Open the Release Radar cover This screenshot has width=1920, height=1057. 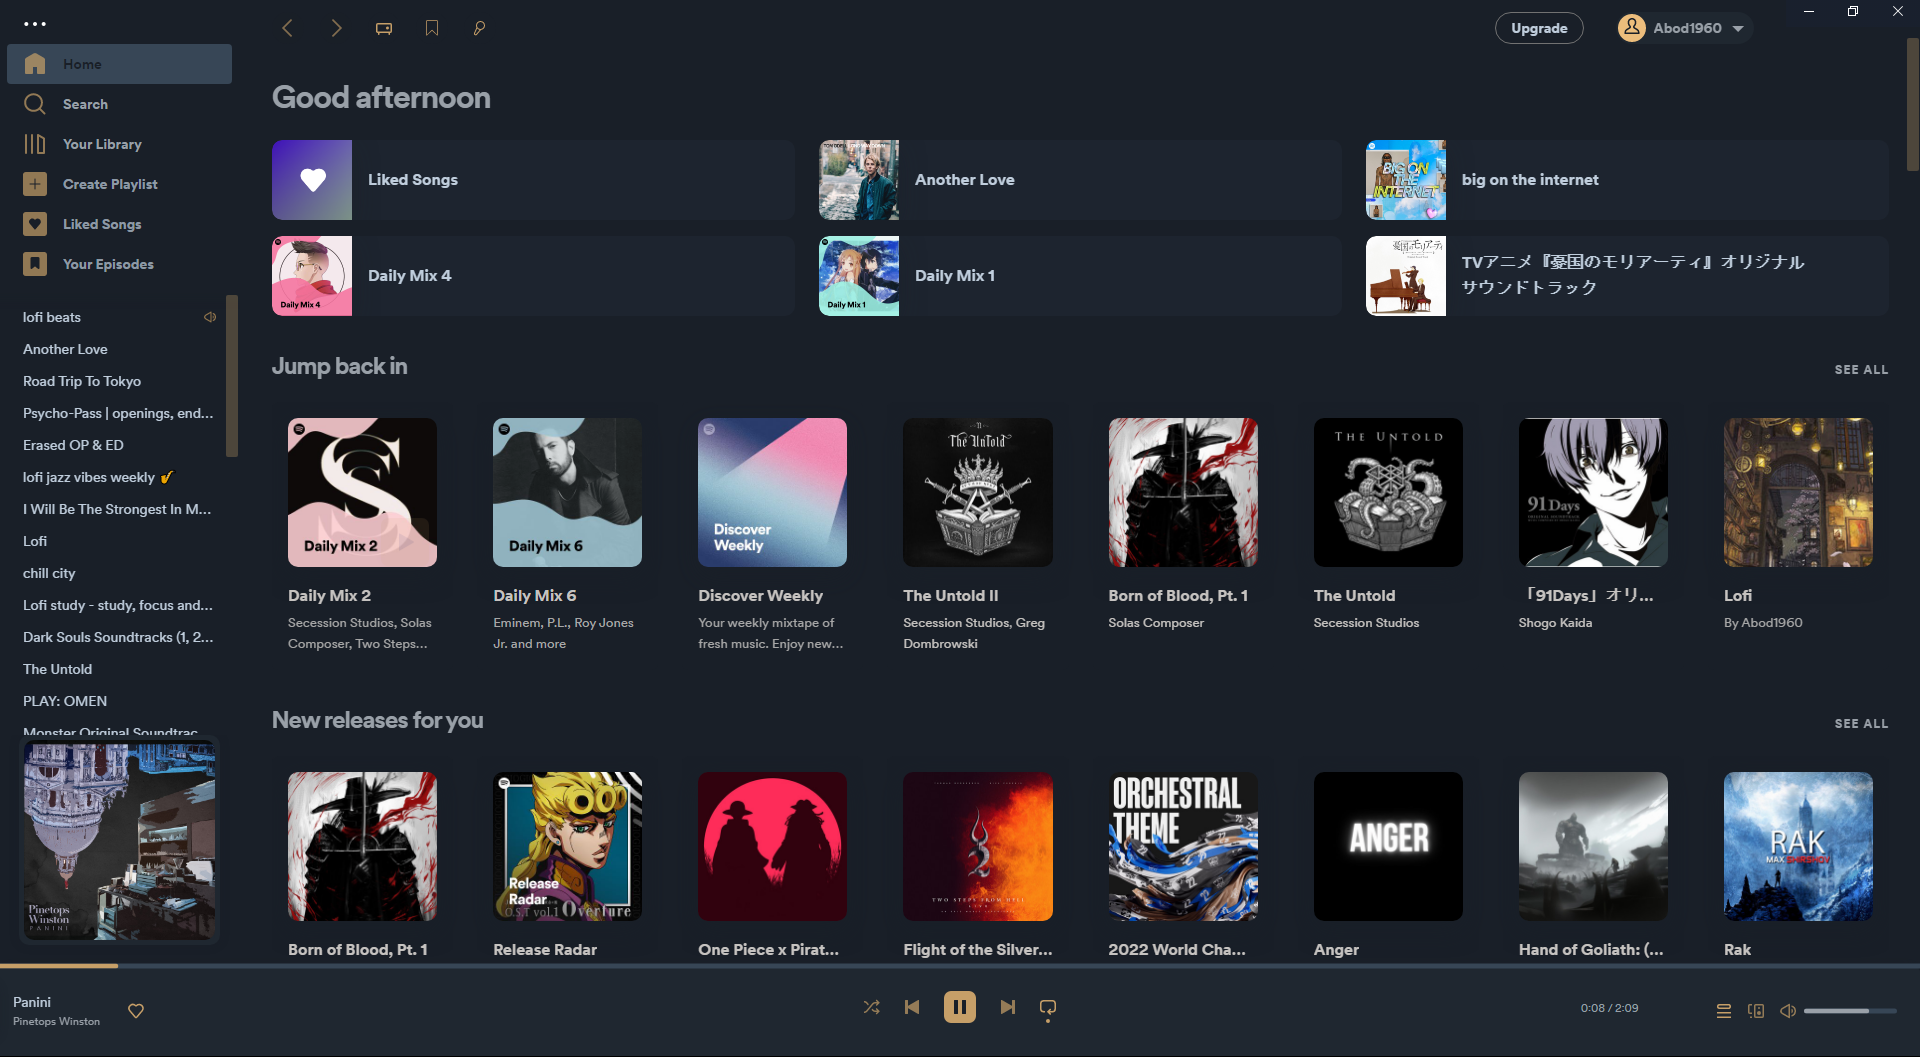coord(567,846)
